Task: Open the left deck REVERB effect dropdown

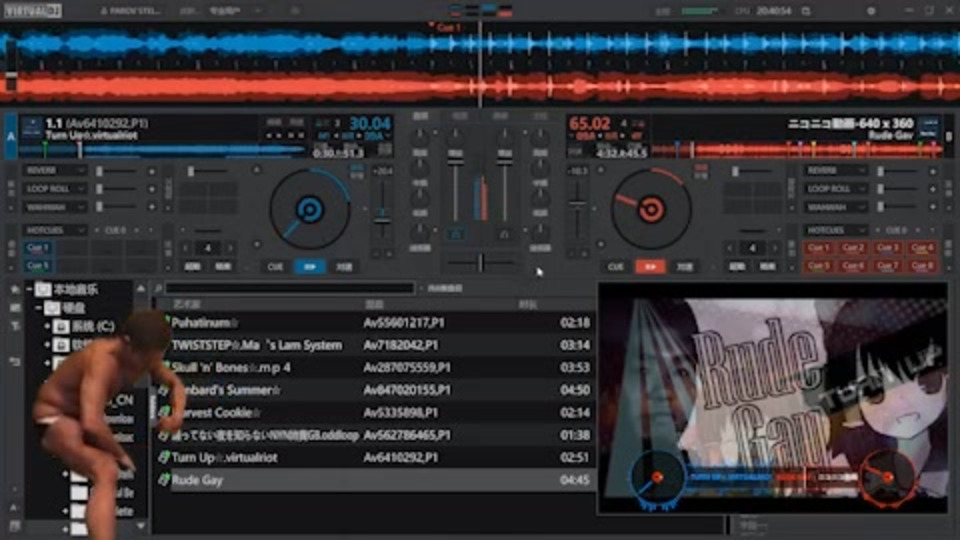Action: 54,170
